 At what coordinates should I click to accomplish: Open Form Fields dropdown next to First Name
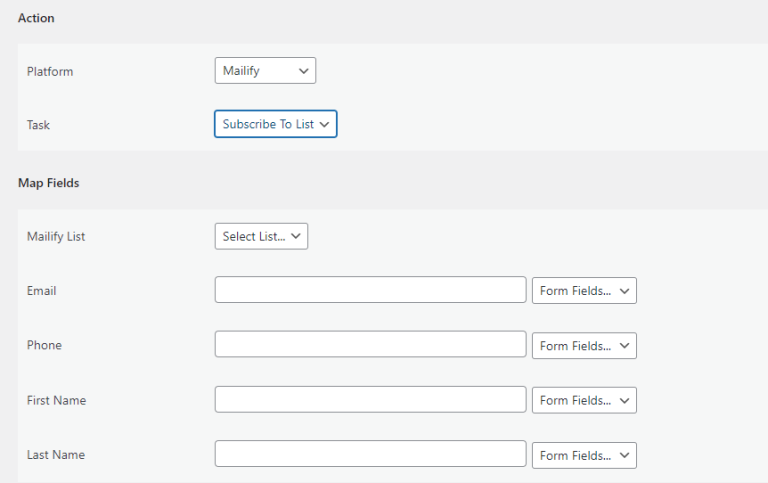click(x=584, y=400)
